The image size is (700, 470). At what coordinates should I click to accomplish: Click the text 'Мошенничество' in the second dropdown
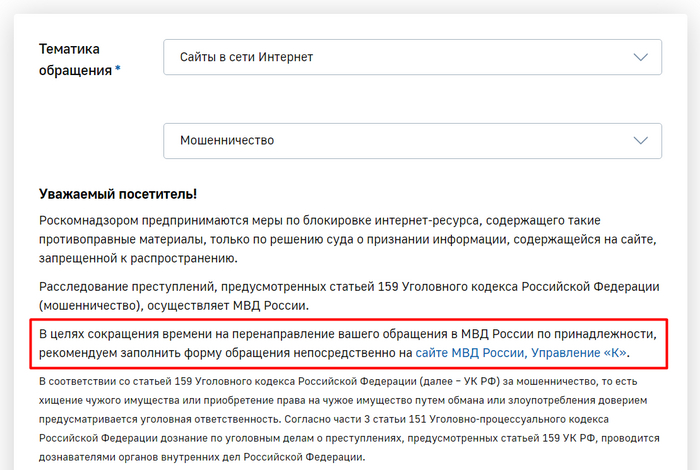click(x=226, y=141)
